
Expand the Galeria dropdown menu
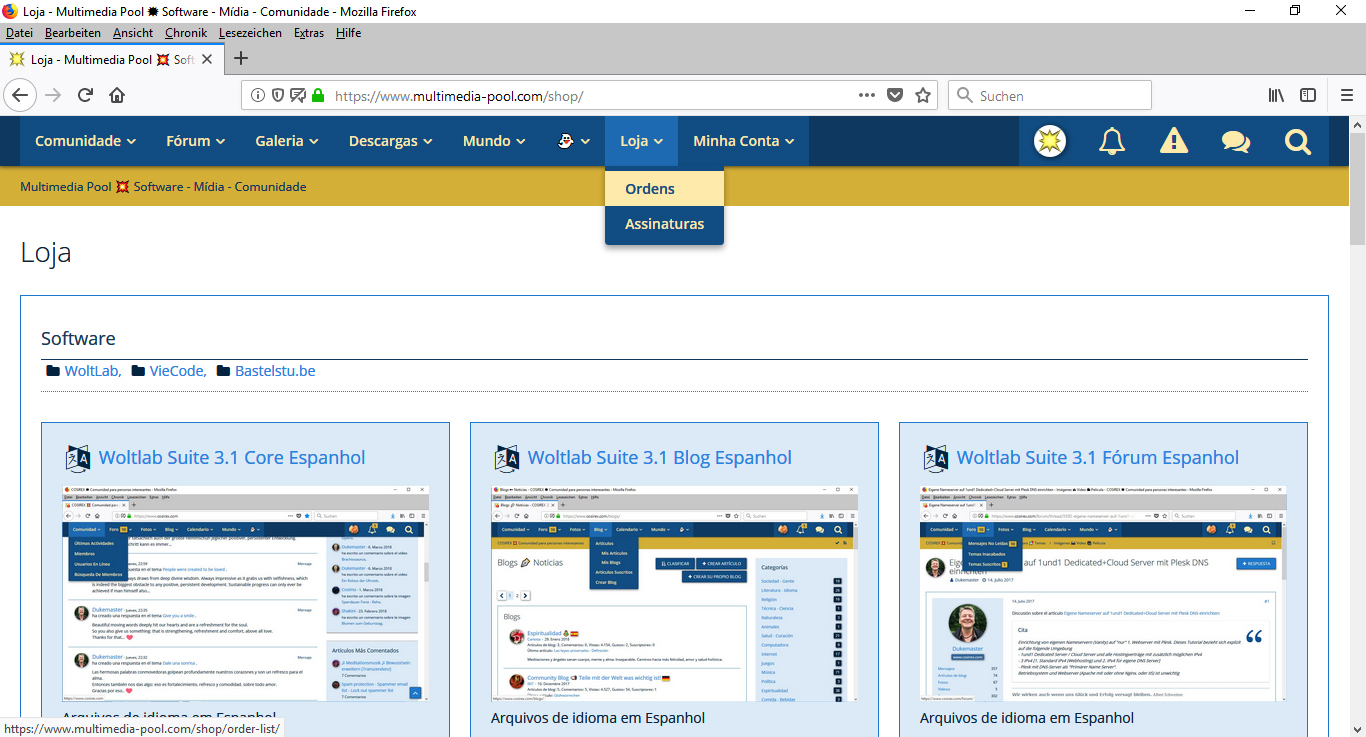(286, 141)
